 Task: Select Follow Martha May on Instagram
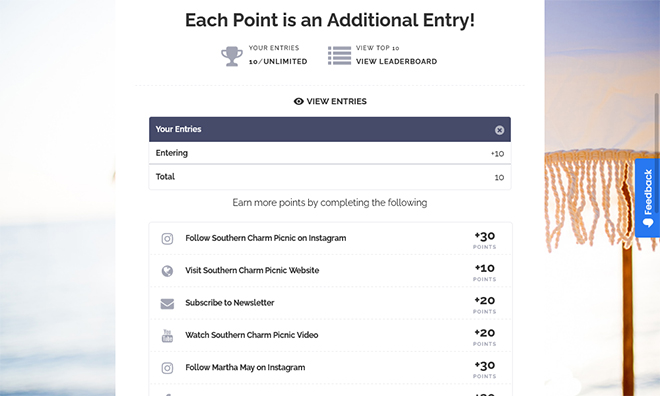click(x=330, y=368)
